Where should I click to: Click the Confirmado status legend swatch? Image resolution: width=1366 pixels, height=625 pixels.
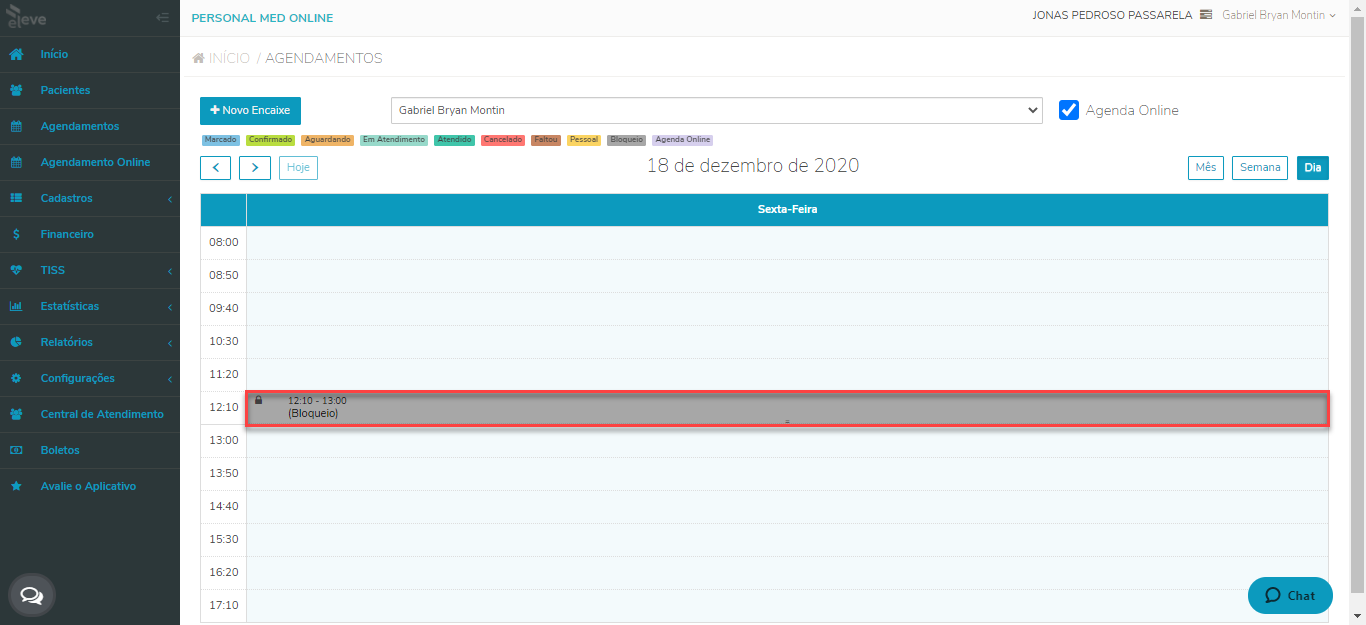tap(270, 140)
